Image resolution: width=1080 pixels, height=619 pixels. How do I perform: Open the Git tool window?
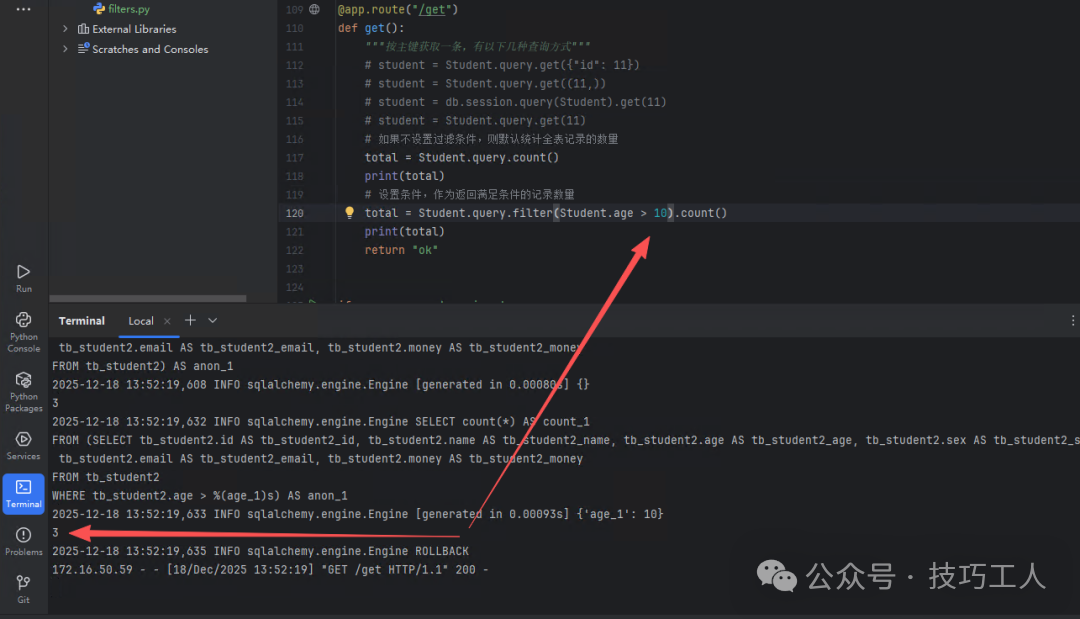click(23, 589)
